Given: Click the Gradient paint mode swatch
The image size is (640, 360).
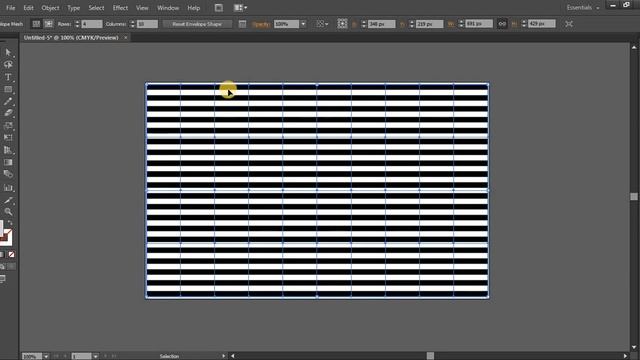Looking at the screenshot, I should pos(2,255).
